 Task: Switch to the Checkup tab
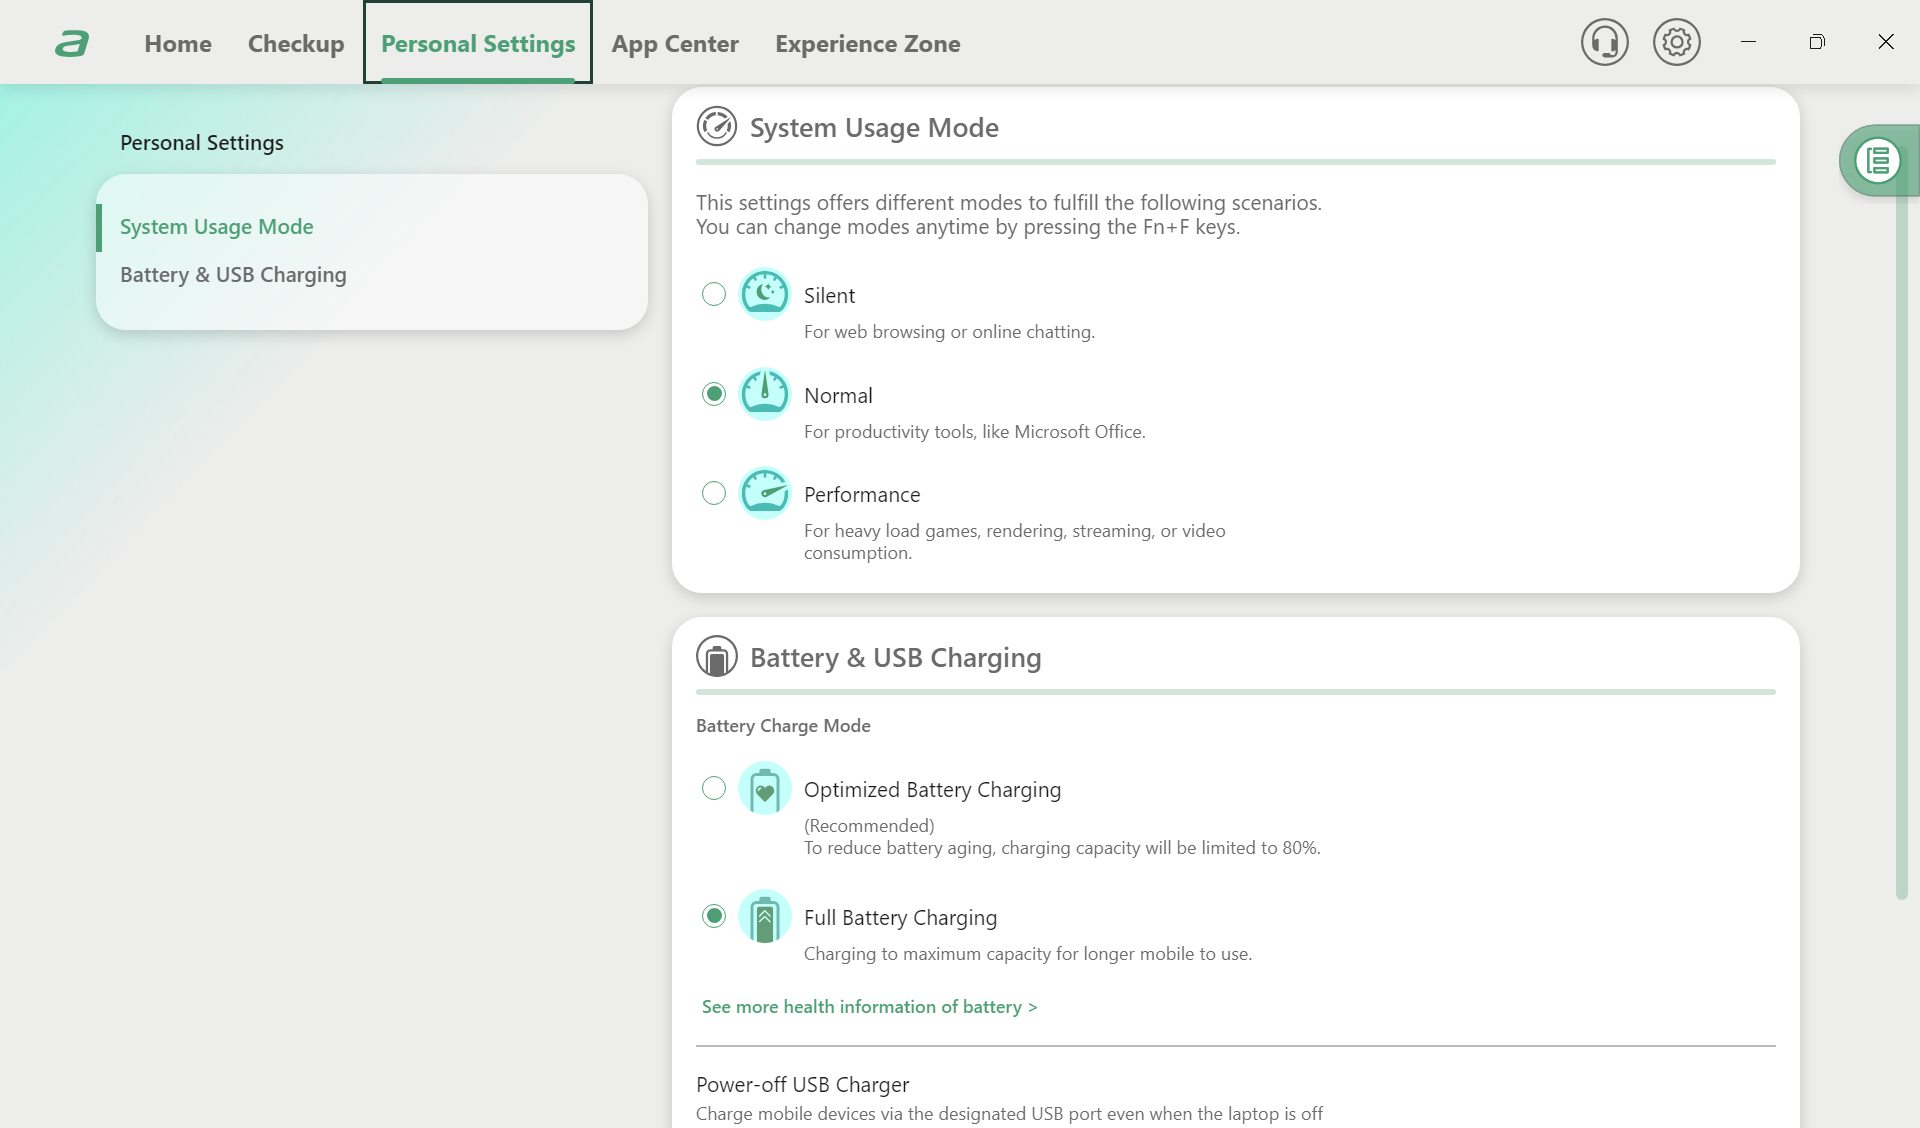[296, 43]
